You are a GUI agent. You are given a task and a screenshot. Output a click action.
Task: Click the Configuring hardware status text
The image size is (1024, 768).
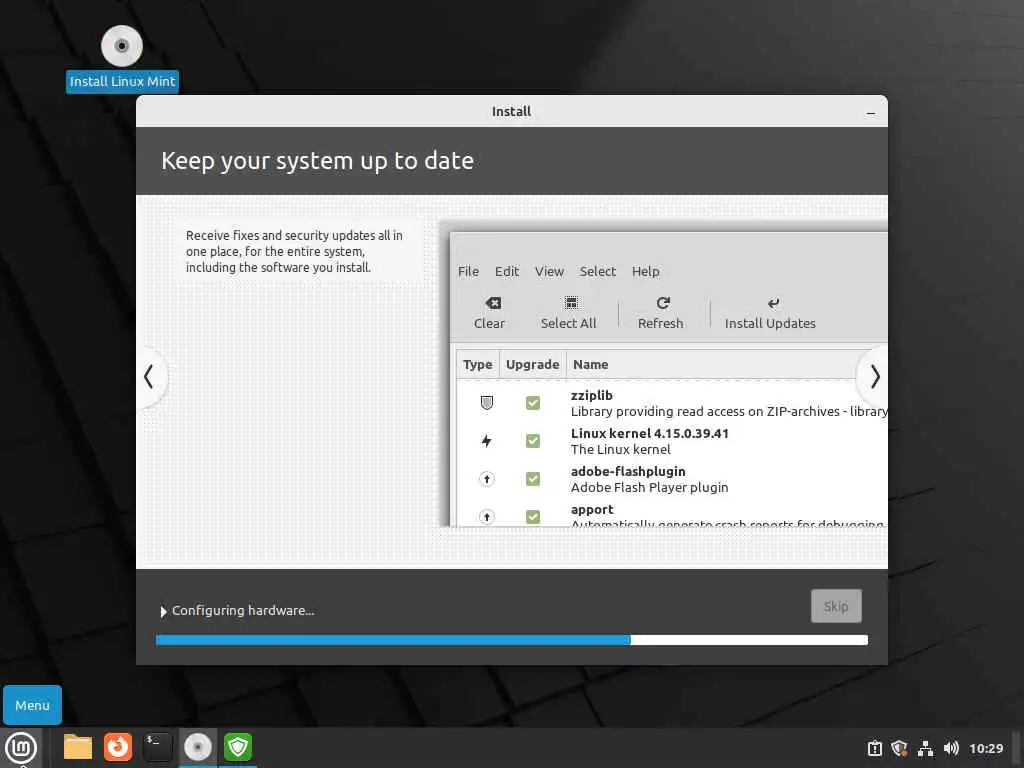point(243,611)
